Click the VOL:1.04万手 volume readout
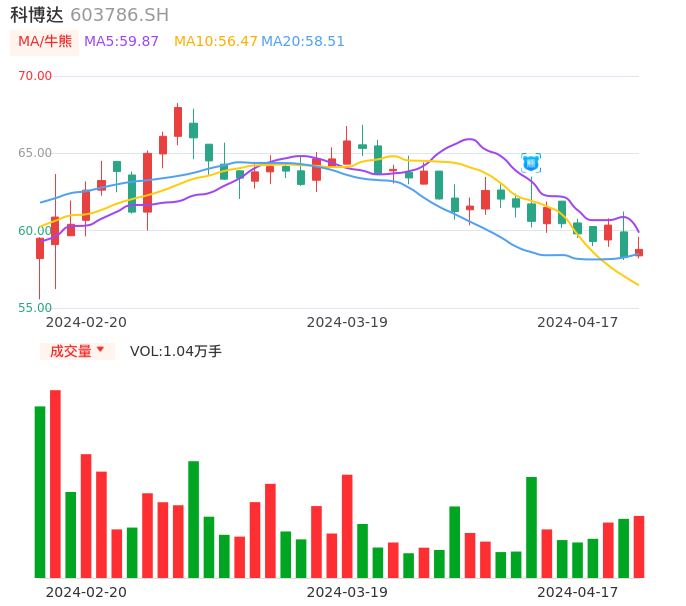686x606 pixels. click(x=176, y=351)
